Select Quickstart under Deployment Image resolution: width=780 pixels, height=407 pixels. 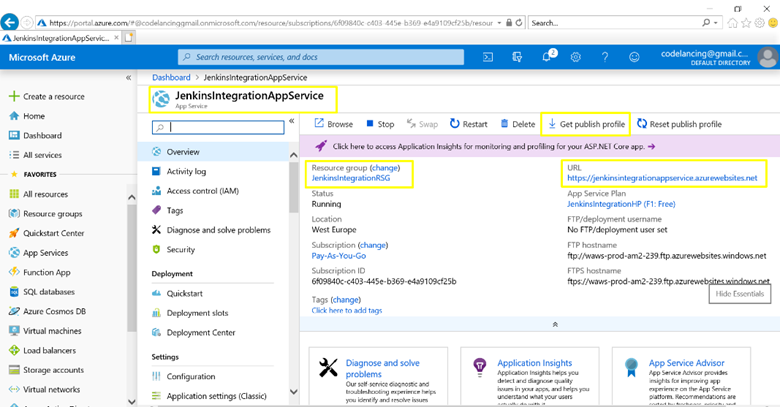click(177, 294)
